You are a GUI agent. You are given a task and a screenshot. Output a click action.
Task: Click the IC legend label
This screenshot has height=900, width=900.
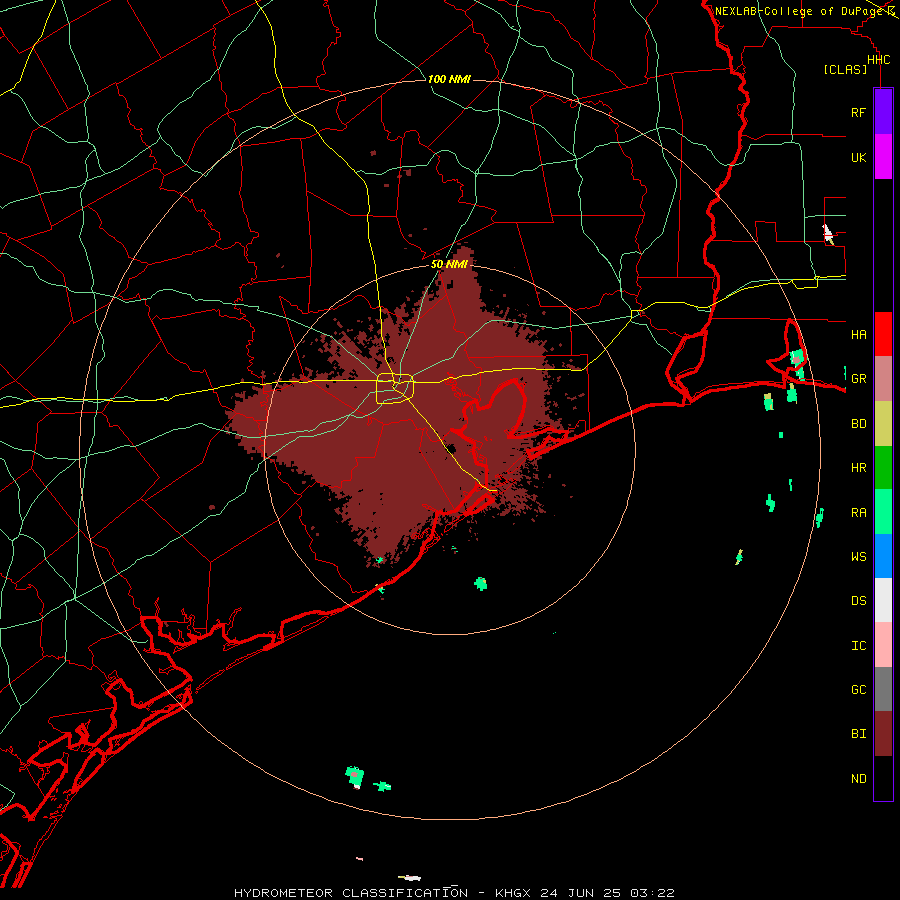[858, 645]
